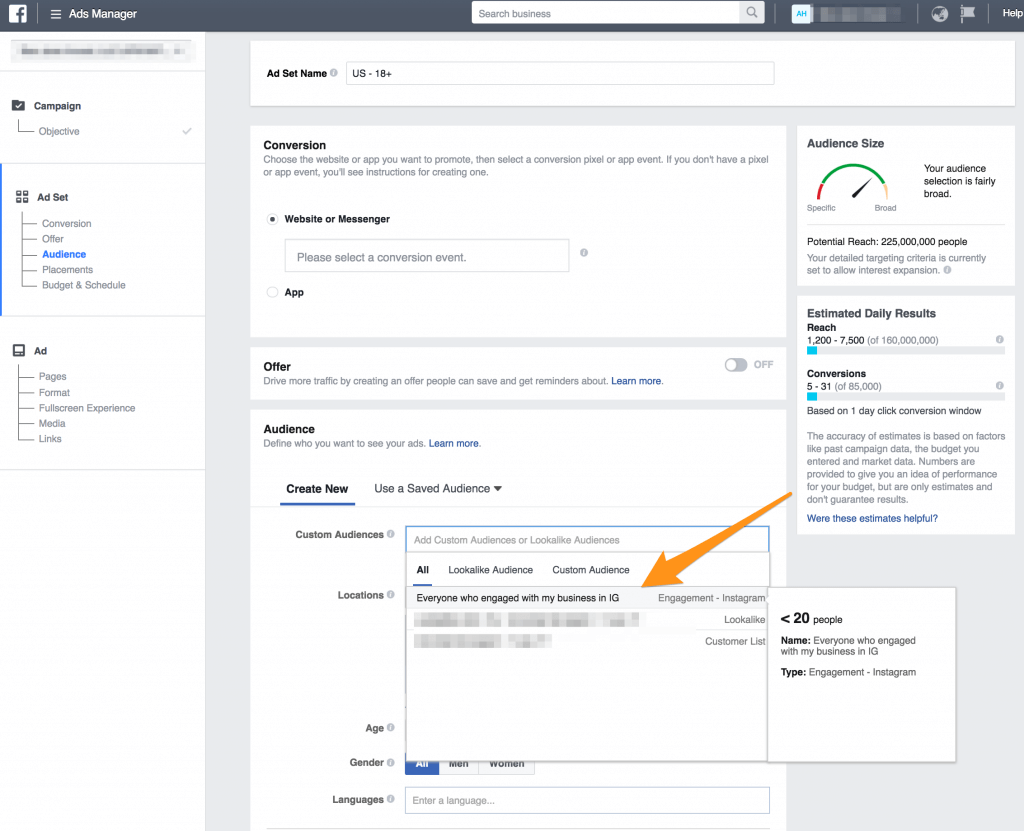This screenshot has width=1024, height=831.
Task: Open the conversion event selector
Action: point(427,255)
